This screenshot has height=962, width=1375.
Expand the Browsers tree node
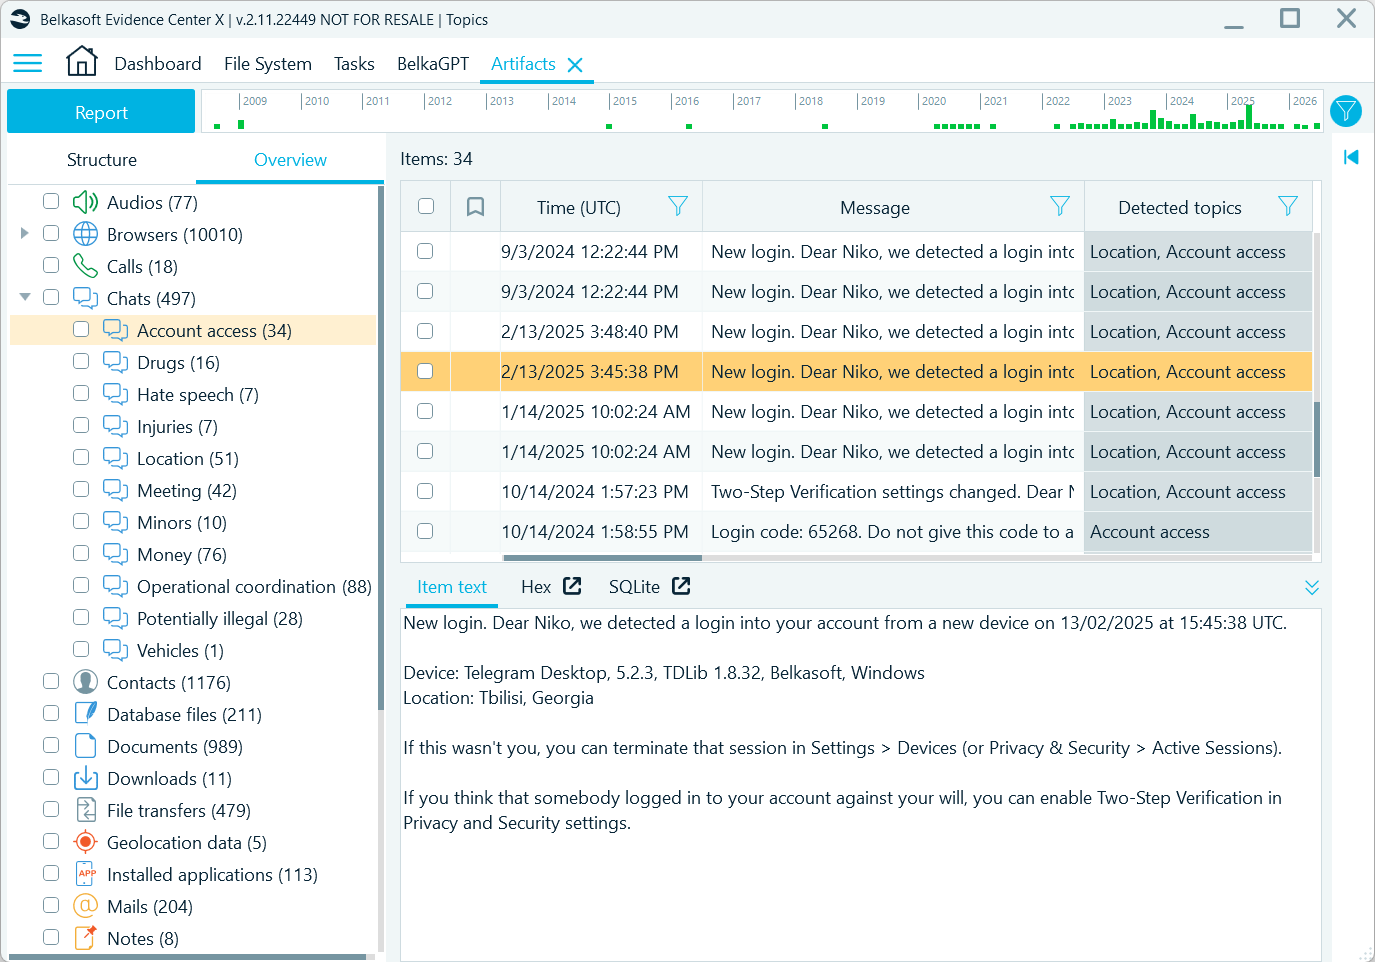(24, 233)
